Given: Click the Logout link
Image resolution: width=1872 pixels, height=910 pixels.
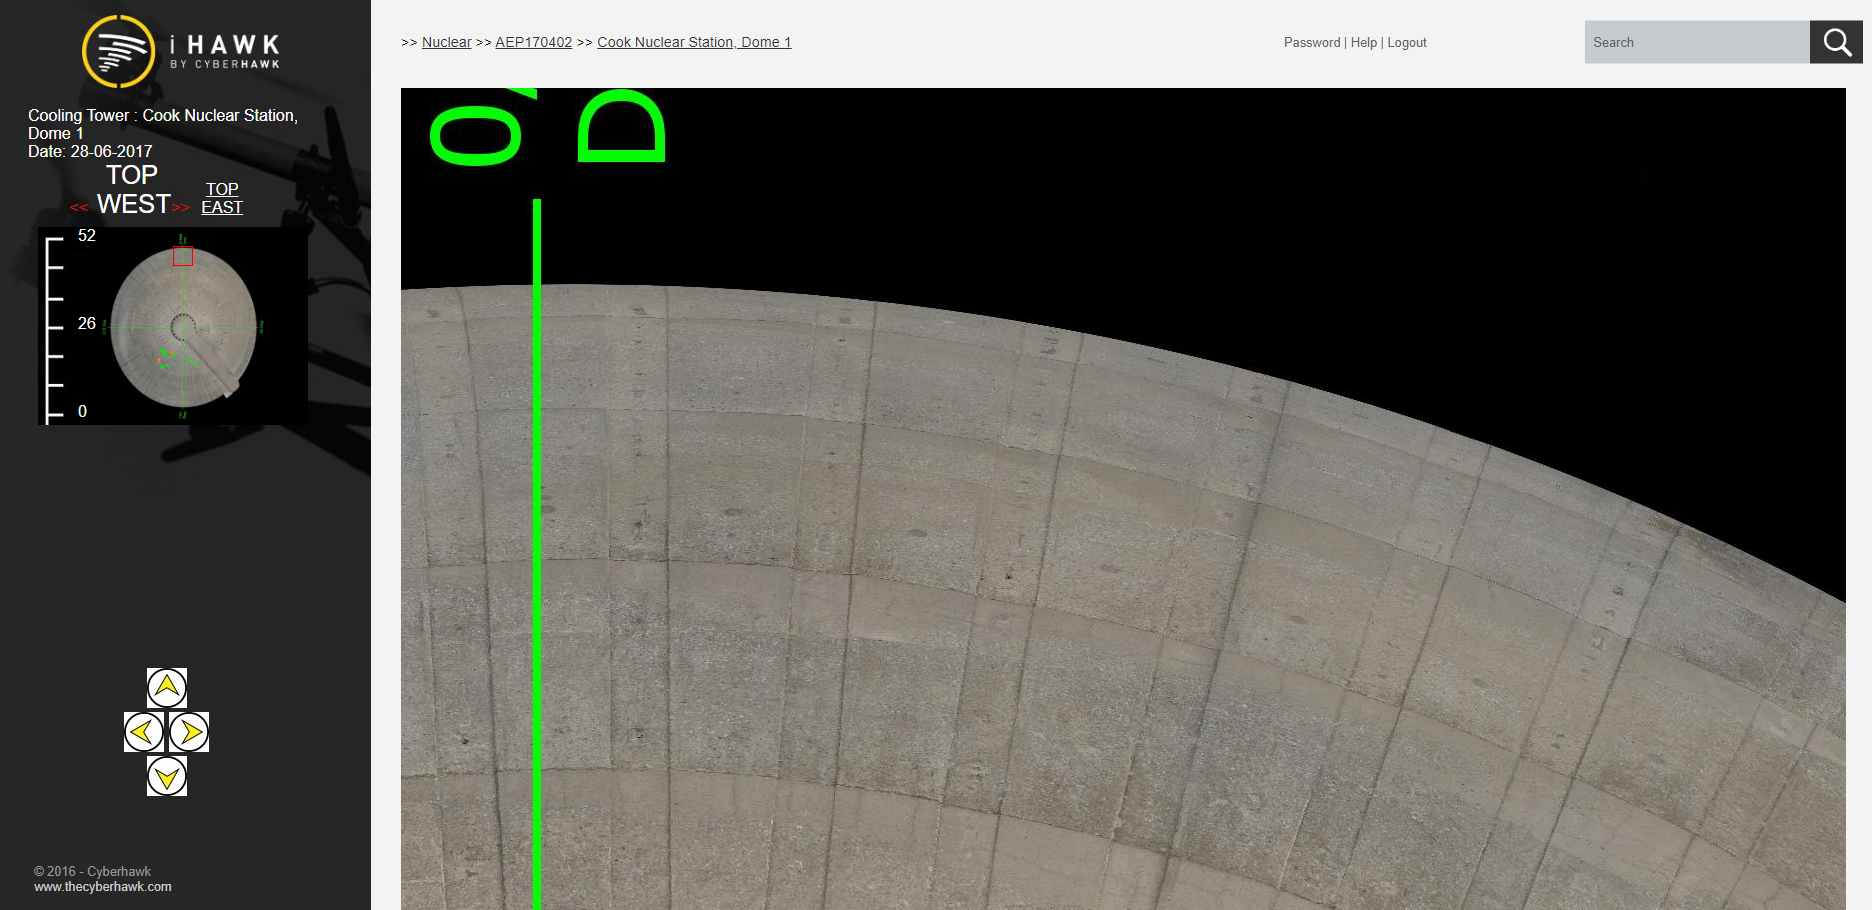Looking at the screenshot, I should [x=1407, y=42].
